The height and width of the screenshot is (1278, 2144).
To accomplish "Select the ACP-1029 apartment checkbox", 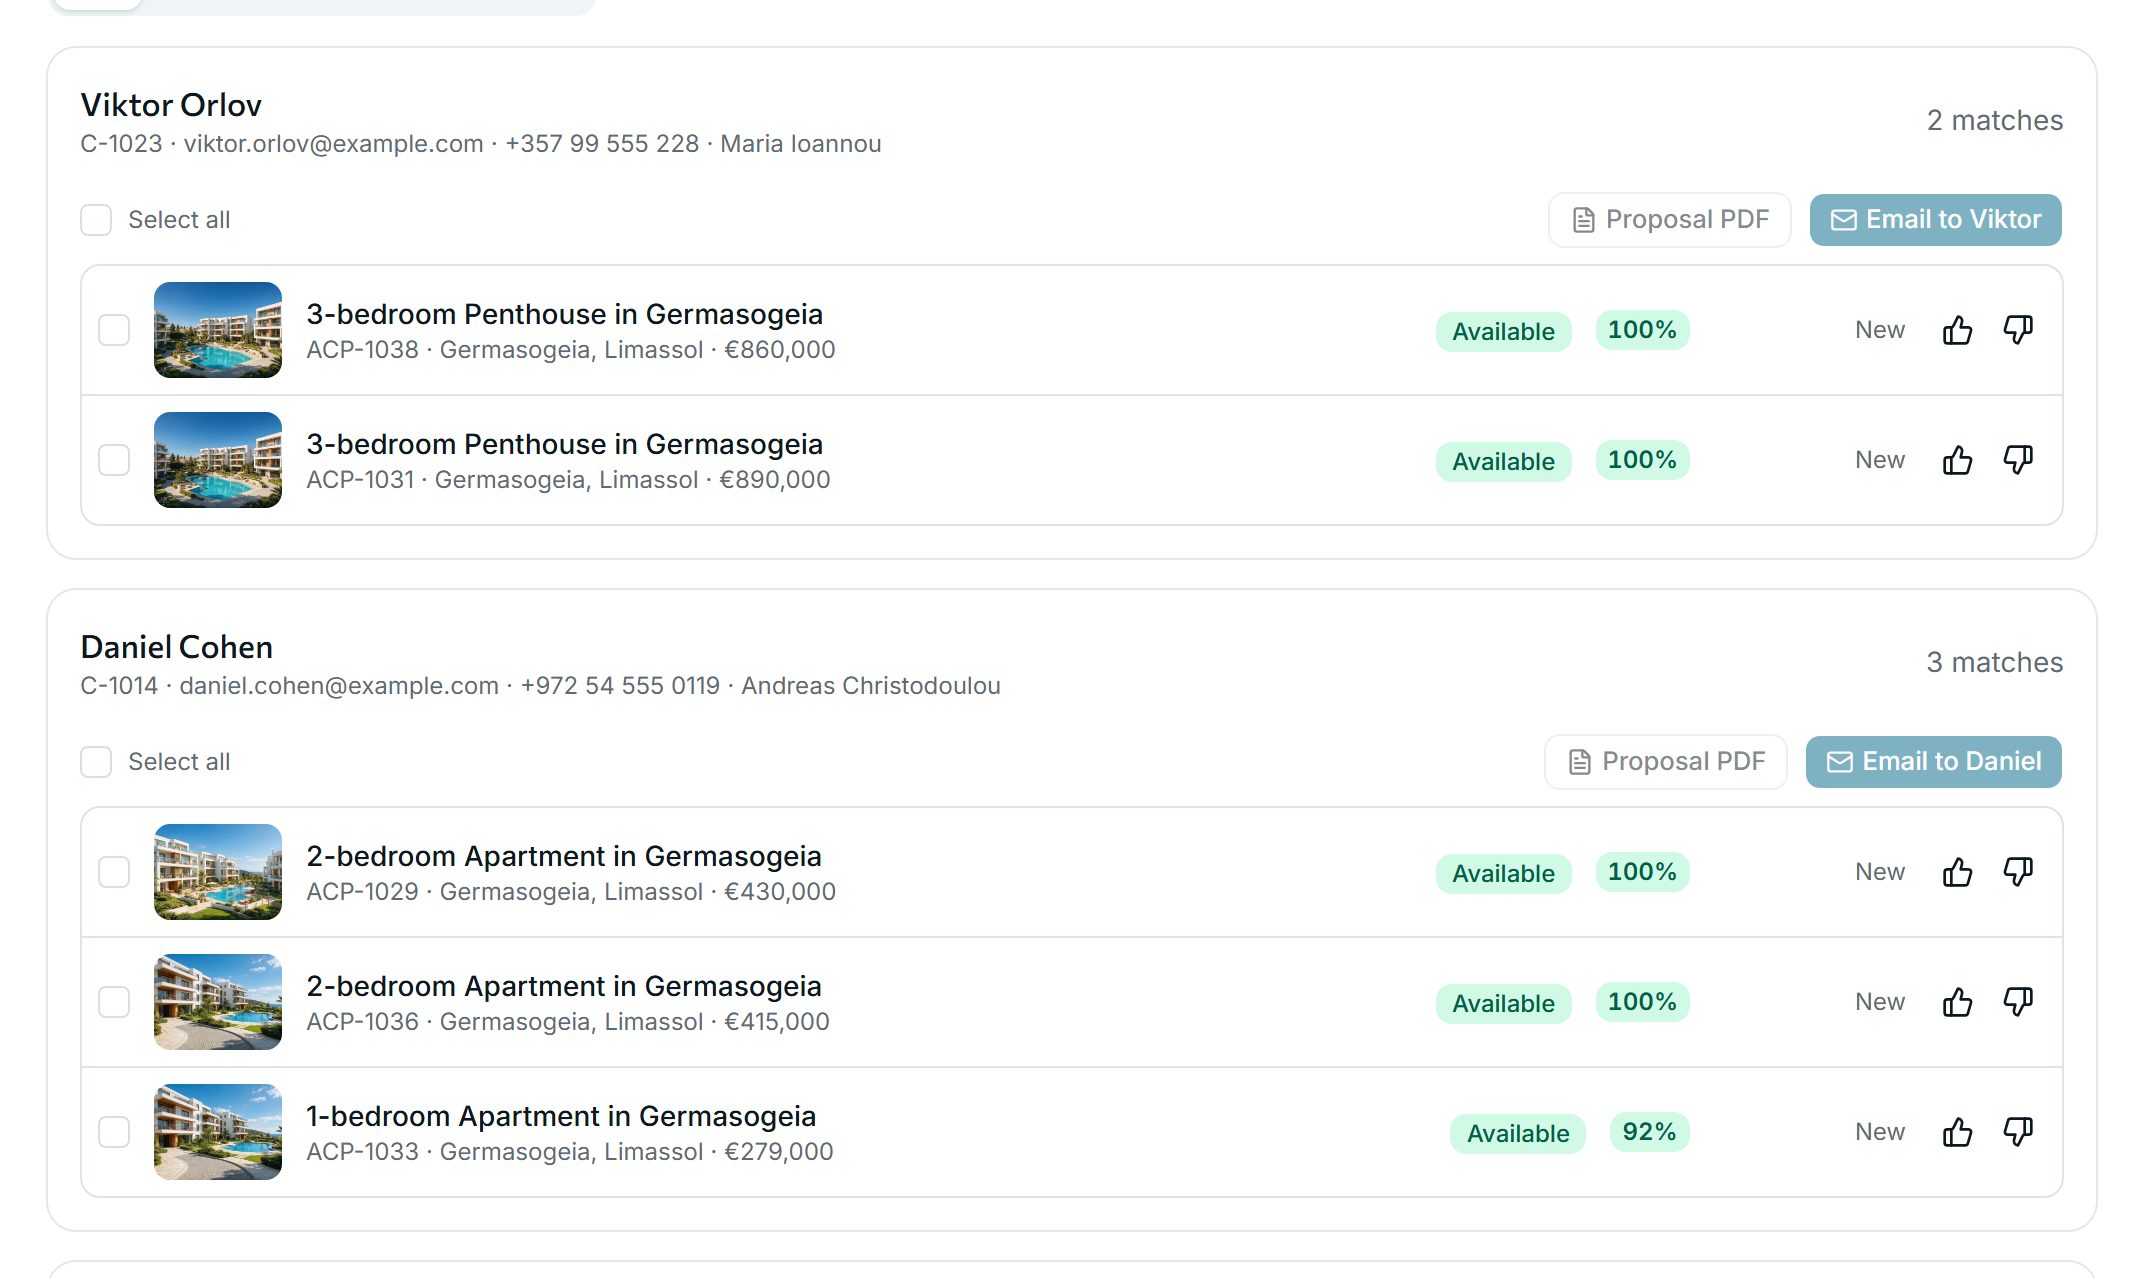I will point(114,872).
